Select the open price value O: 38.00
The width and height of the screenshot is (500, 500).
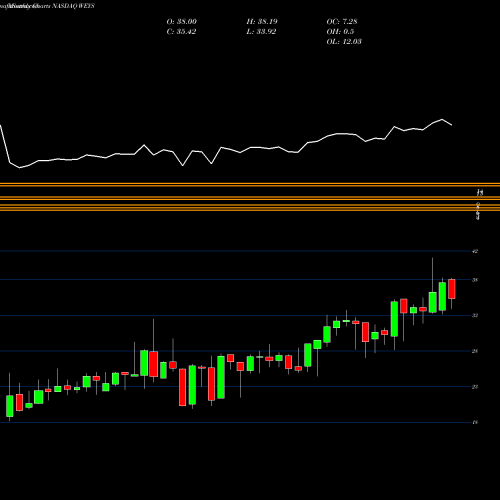182,22
